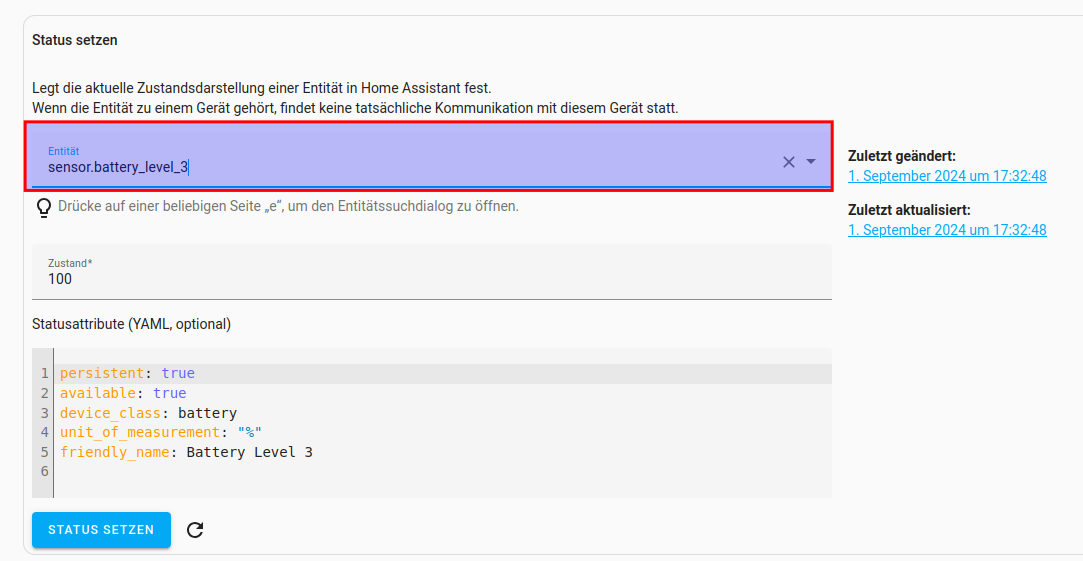Screen dimensions: 1083x561
Task: Click line number 6 in the editor gutter
Action: [45, 471]
